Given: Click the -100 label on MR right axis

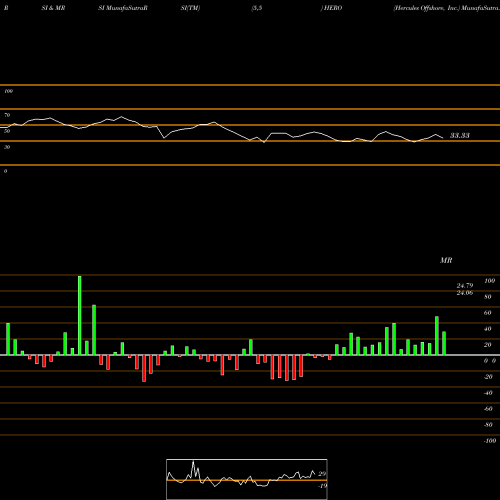Looking at the screenshot, I should [x=490, y=441].
